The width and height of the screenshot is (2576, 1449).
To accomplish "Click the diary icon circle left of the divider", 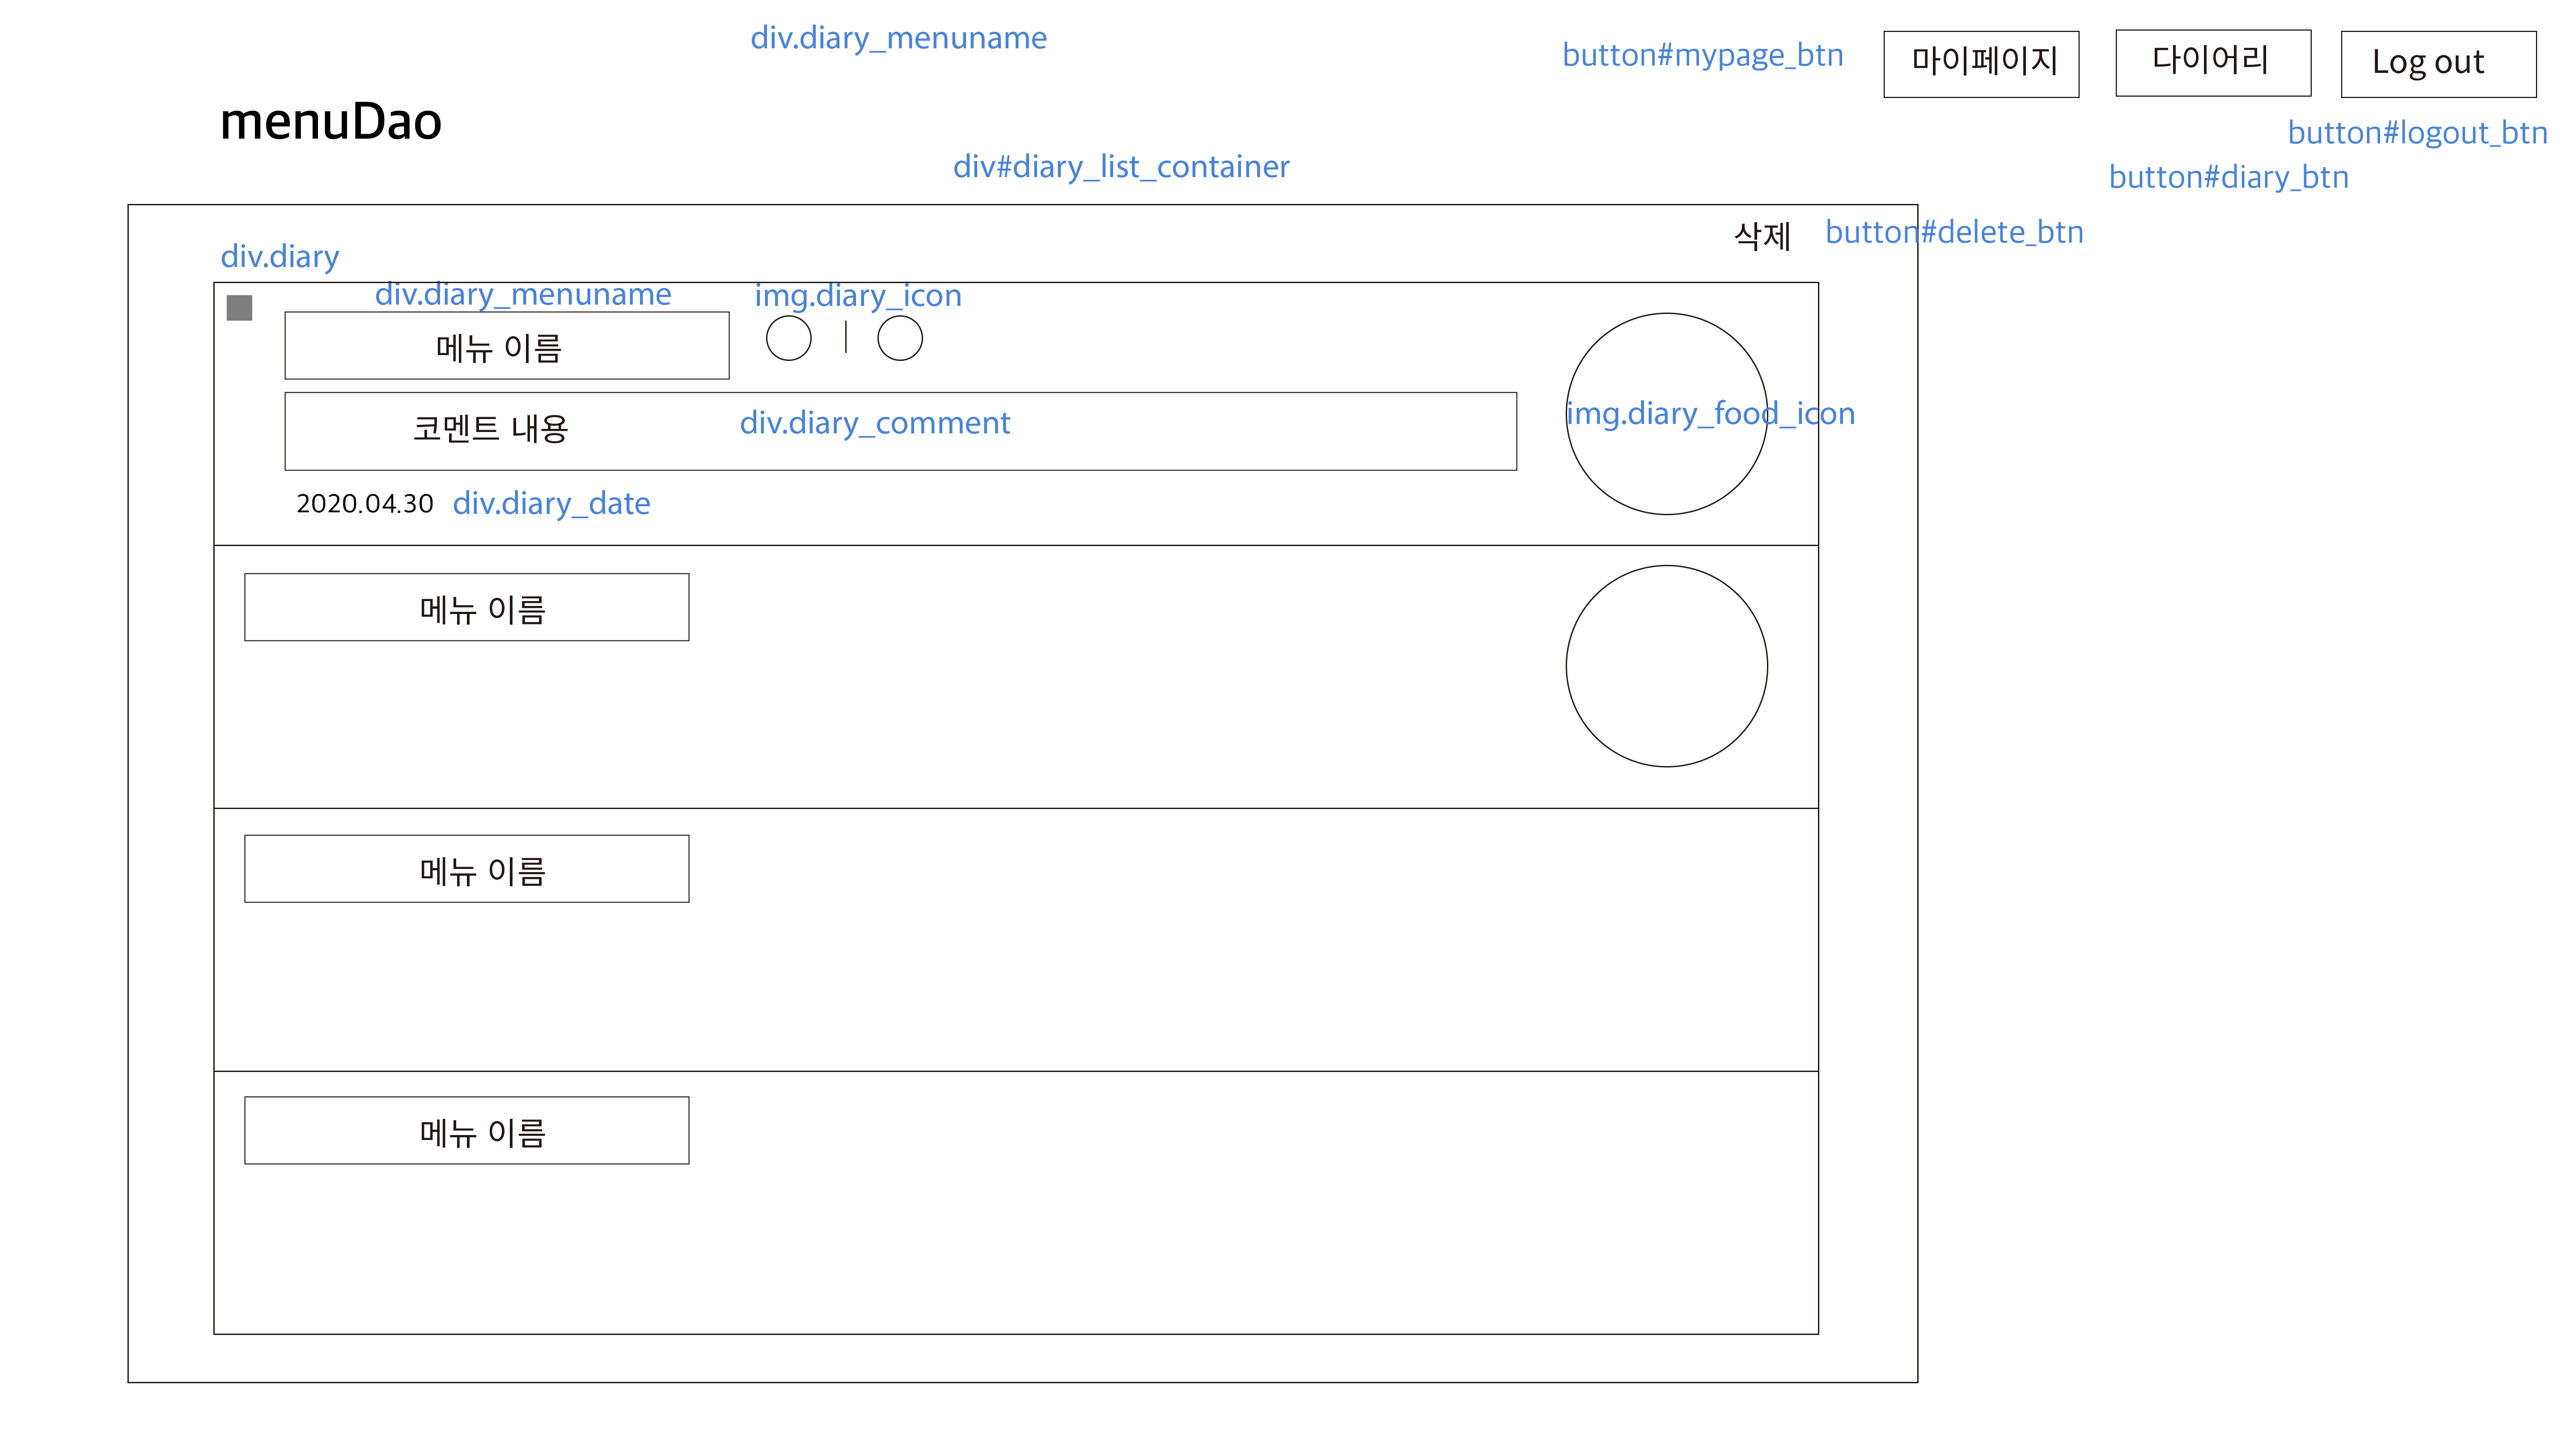I will (788, 338).
